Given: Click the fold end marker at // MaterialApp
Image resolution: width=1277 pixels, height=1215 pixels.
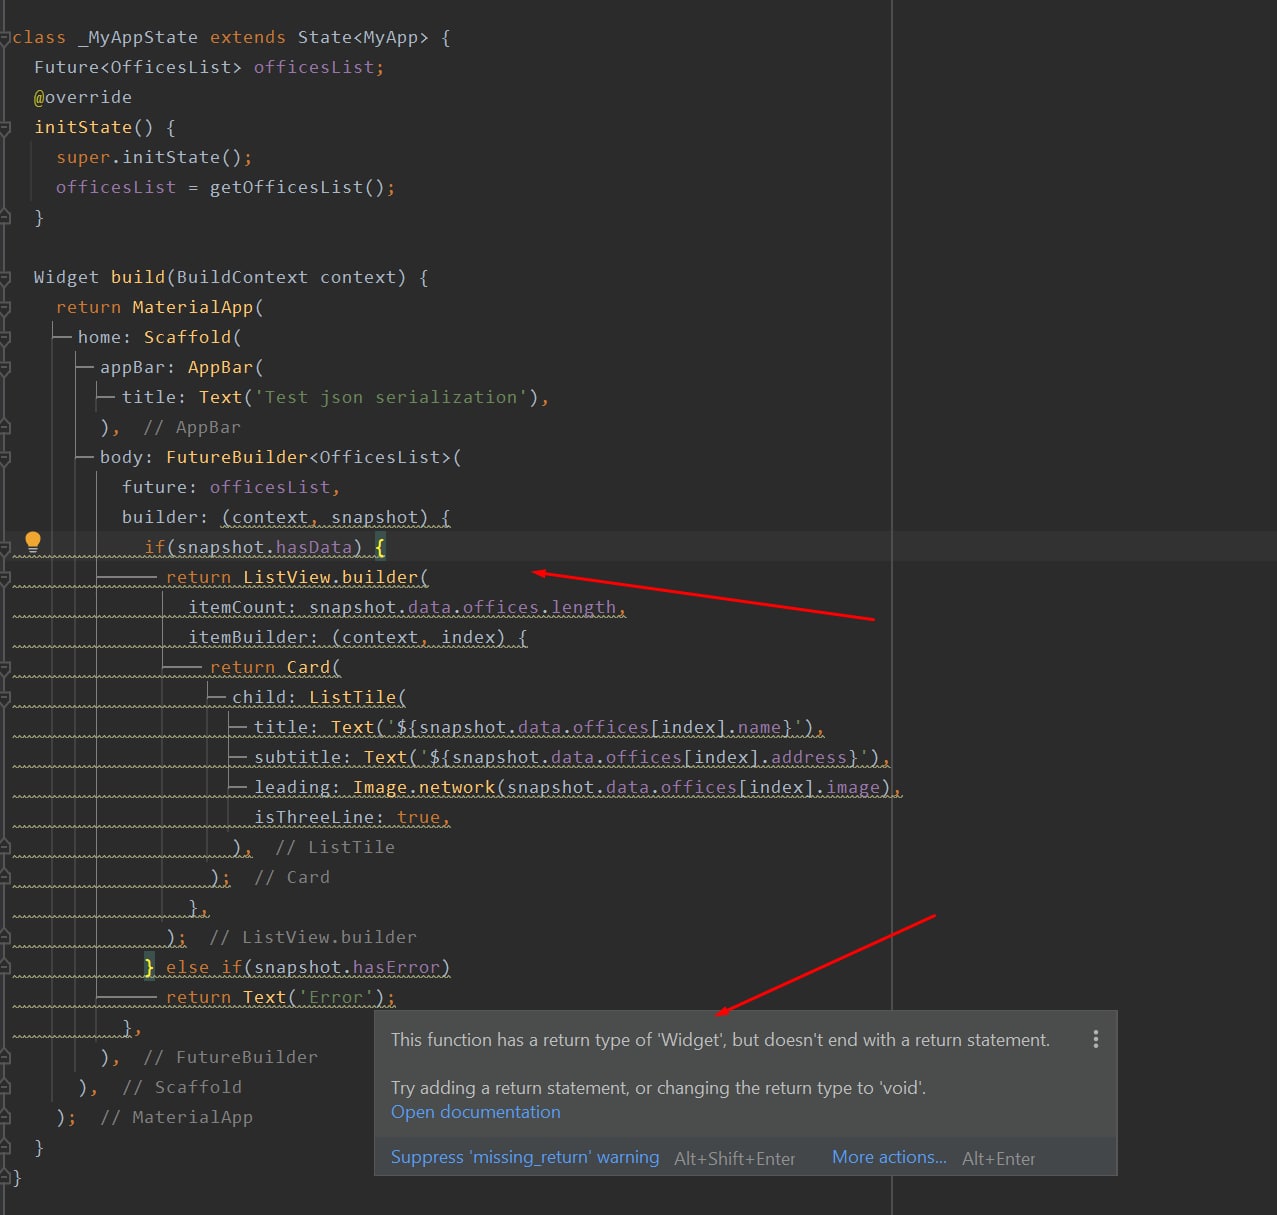Looking at the screenshot, I should pyautogui.click(x=5, y=1117).
